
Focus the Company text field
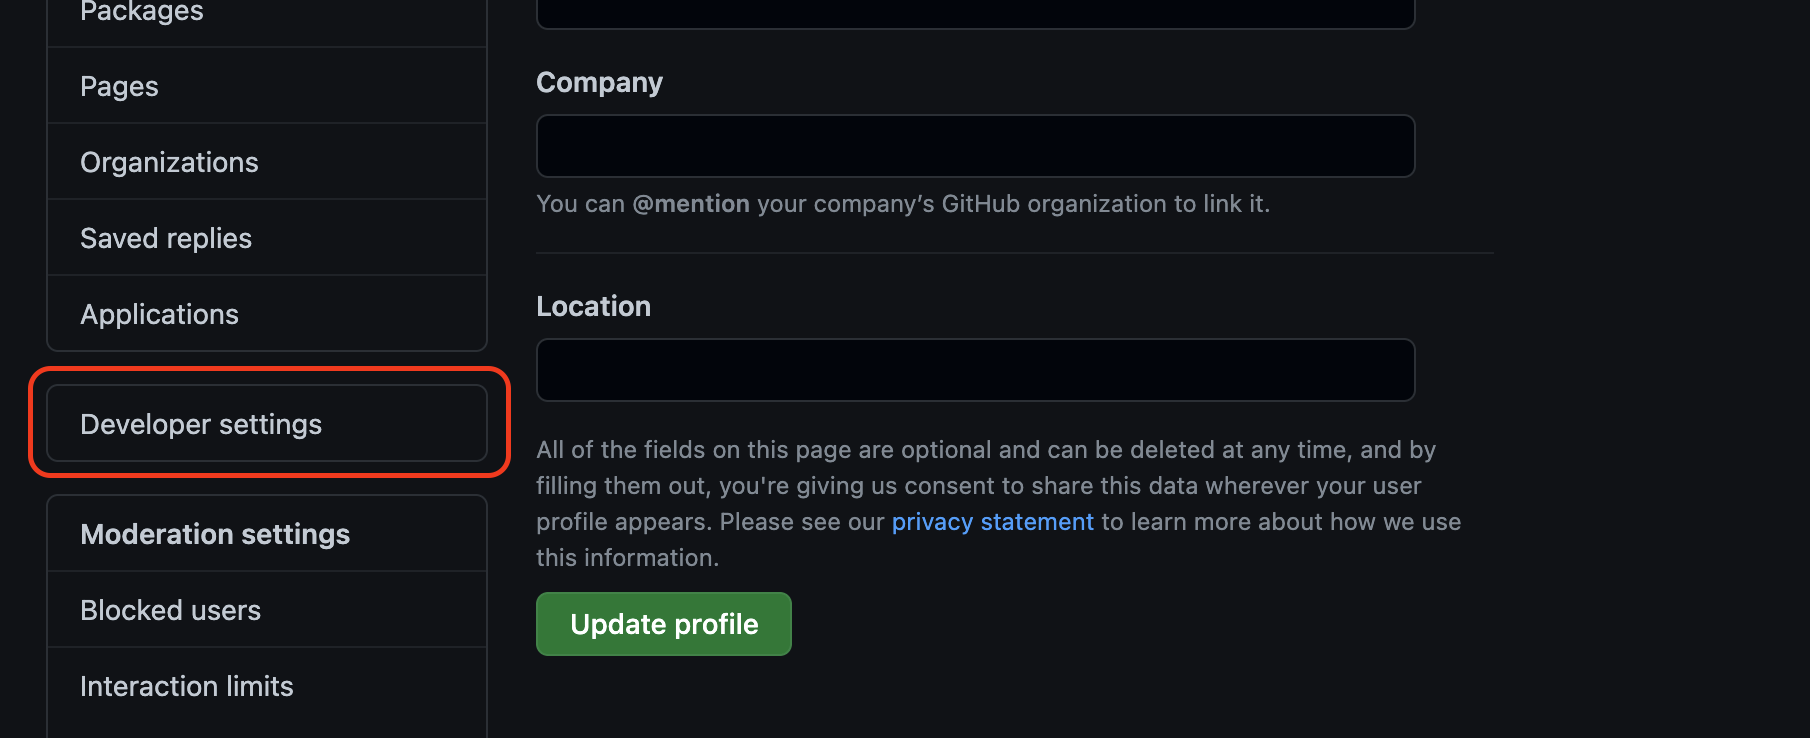[975, 146]
